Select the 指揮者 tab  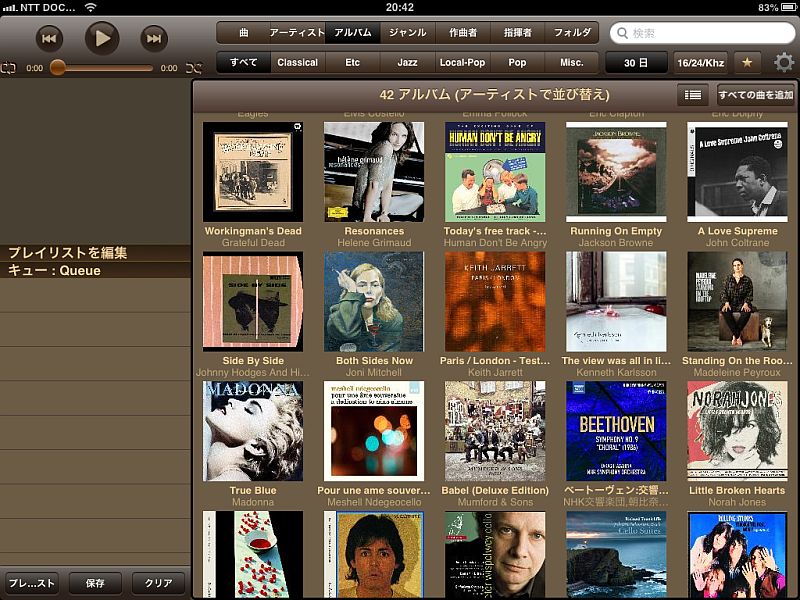pyautogui.click(x=517, y=33)
